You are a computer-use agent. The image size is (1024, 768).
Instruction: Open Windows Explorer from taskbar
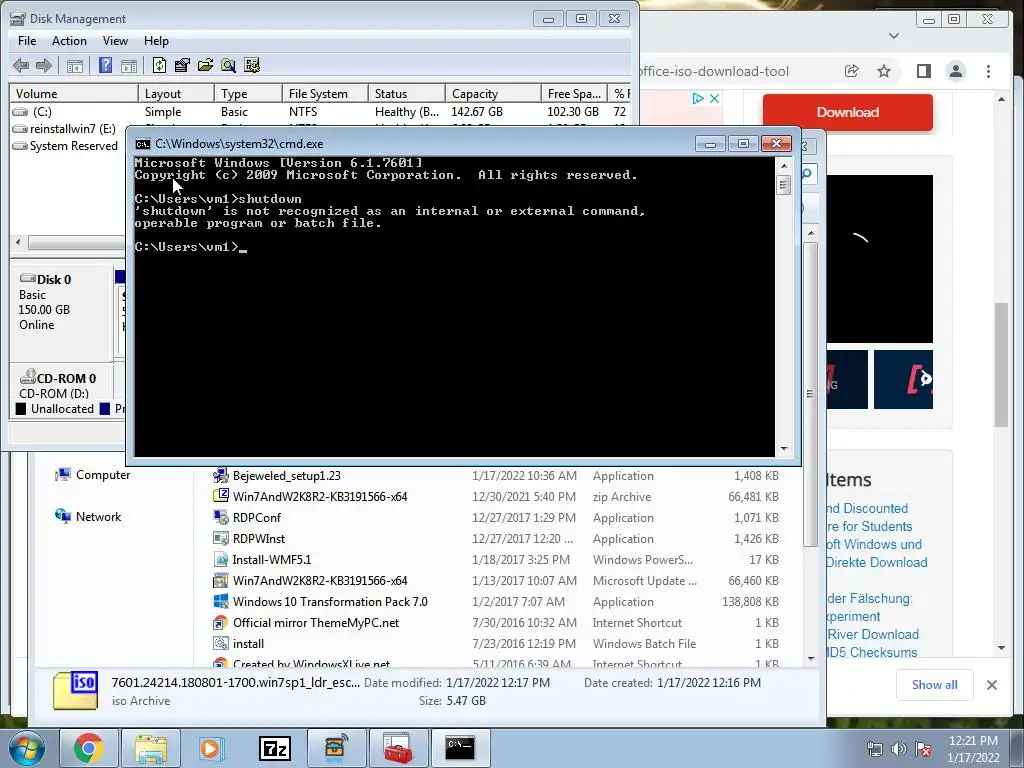click(151, 748)
